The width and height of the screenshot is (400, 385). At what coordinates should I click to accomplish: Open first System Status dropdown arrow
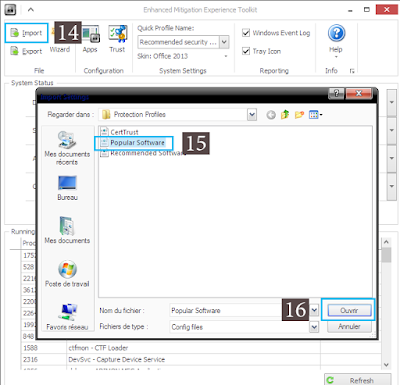coord(392,102)
